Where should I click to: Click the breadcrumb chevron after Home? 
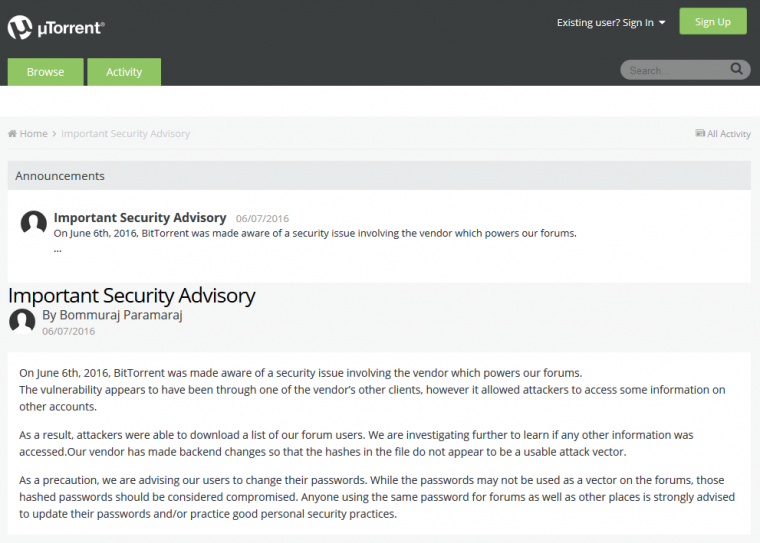[x=54, y=134]
